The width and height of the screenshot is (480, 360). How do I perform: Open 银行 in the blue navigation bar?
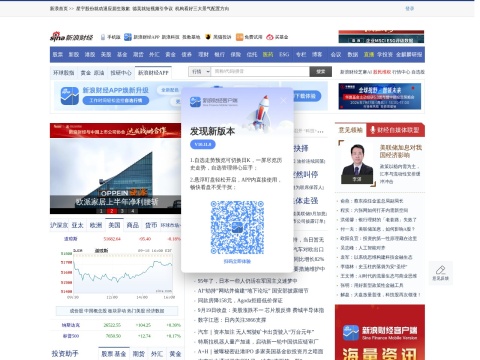pyautogui.click(x=219, y=55)
